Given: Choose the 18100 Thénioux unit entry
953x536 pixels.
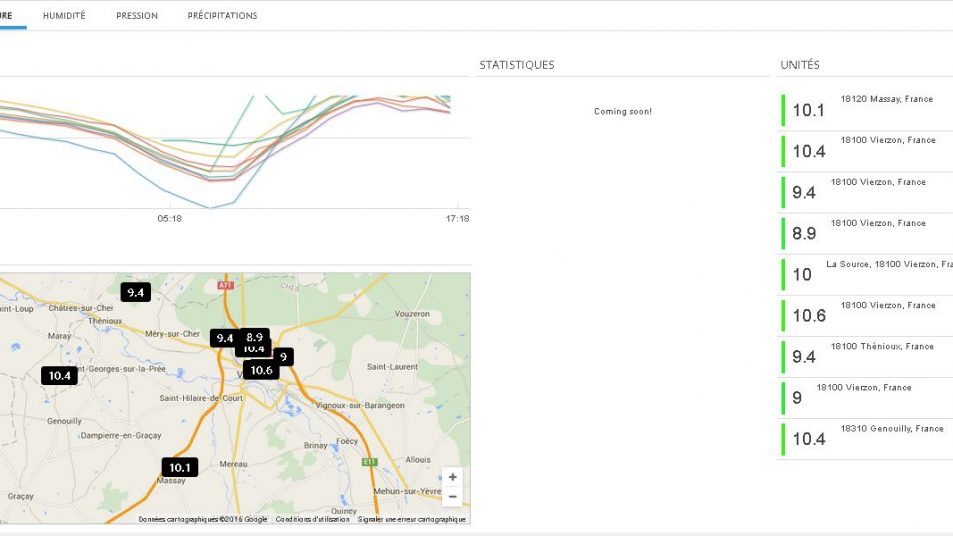Looking at the screenshot, I should click(x=866, y=355).
